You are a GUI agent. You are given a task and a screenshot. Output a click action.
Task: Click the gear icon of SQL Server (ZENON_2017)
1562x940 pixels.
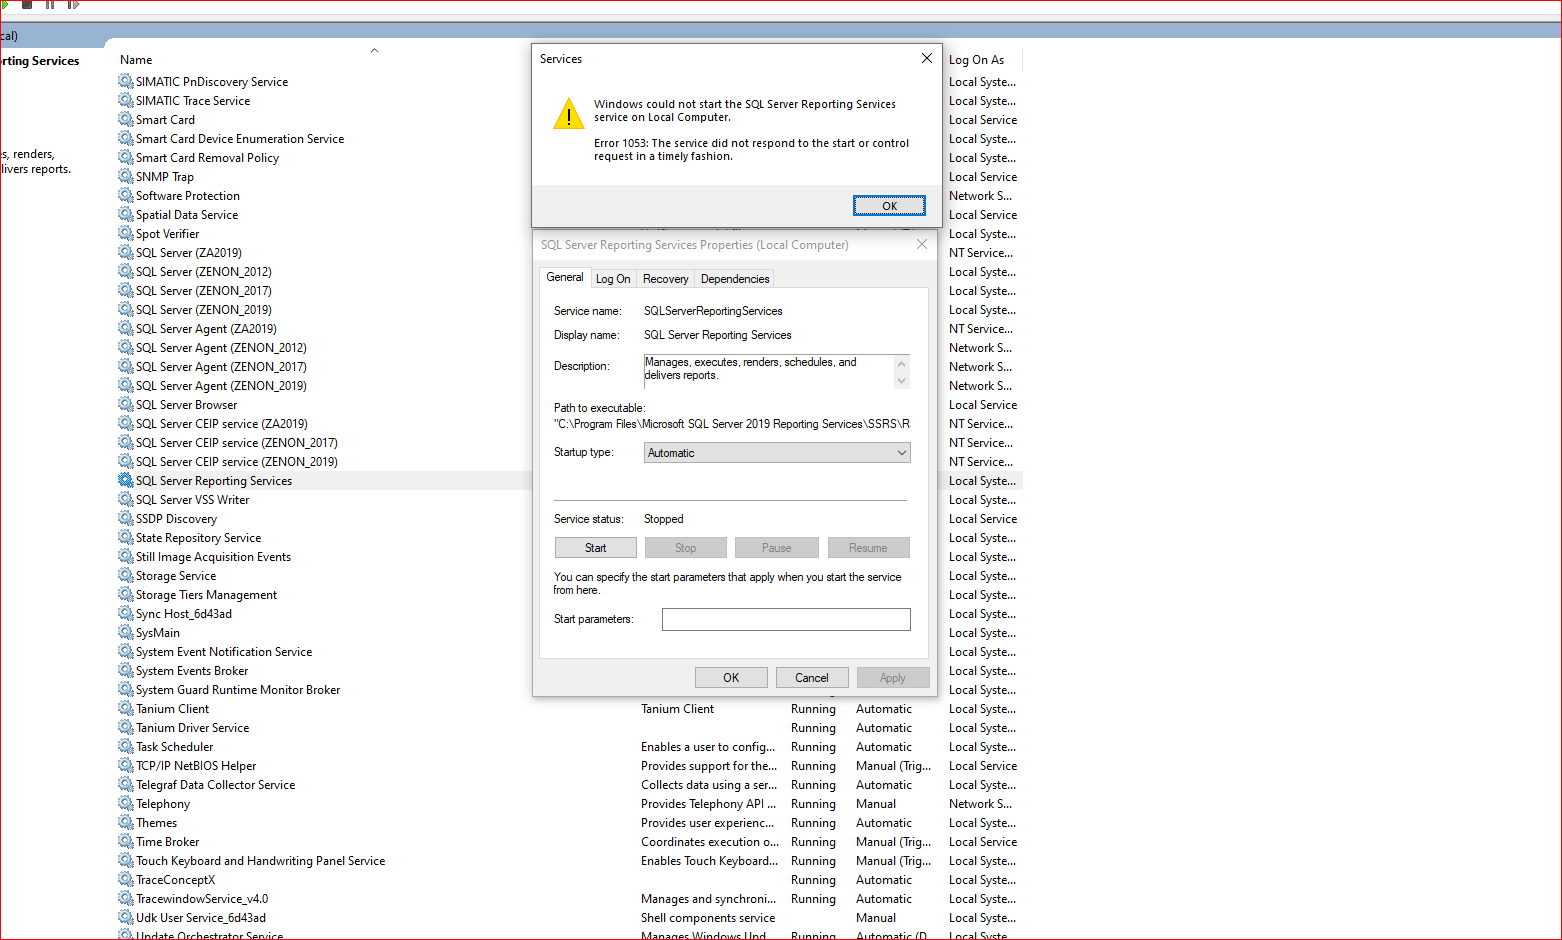126,290
